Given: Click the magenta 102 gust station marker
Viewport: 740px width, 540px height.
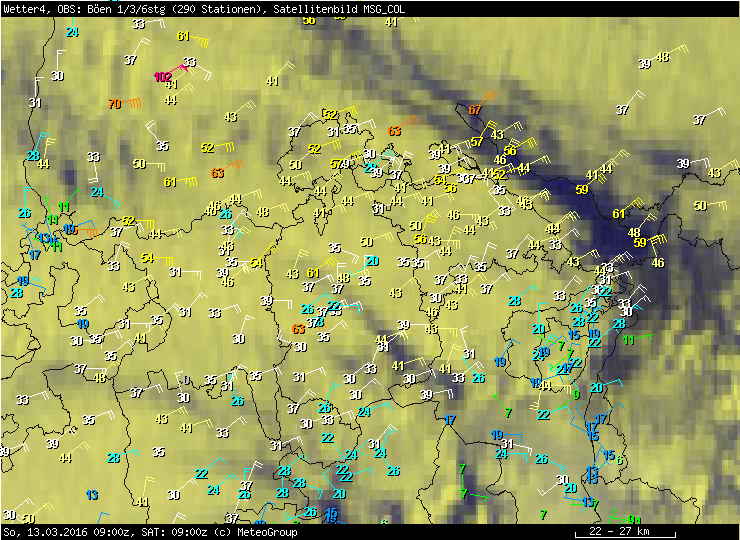Looking at the screenshot, I should pos(163,77).
